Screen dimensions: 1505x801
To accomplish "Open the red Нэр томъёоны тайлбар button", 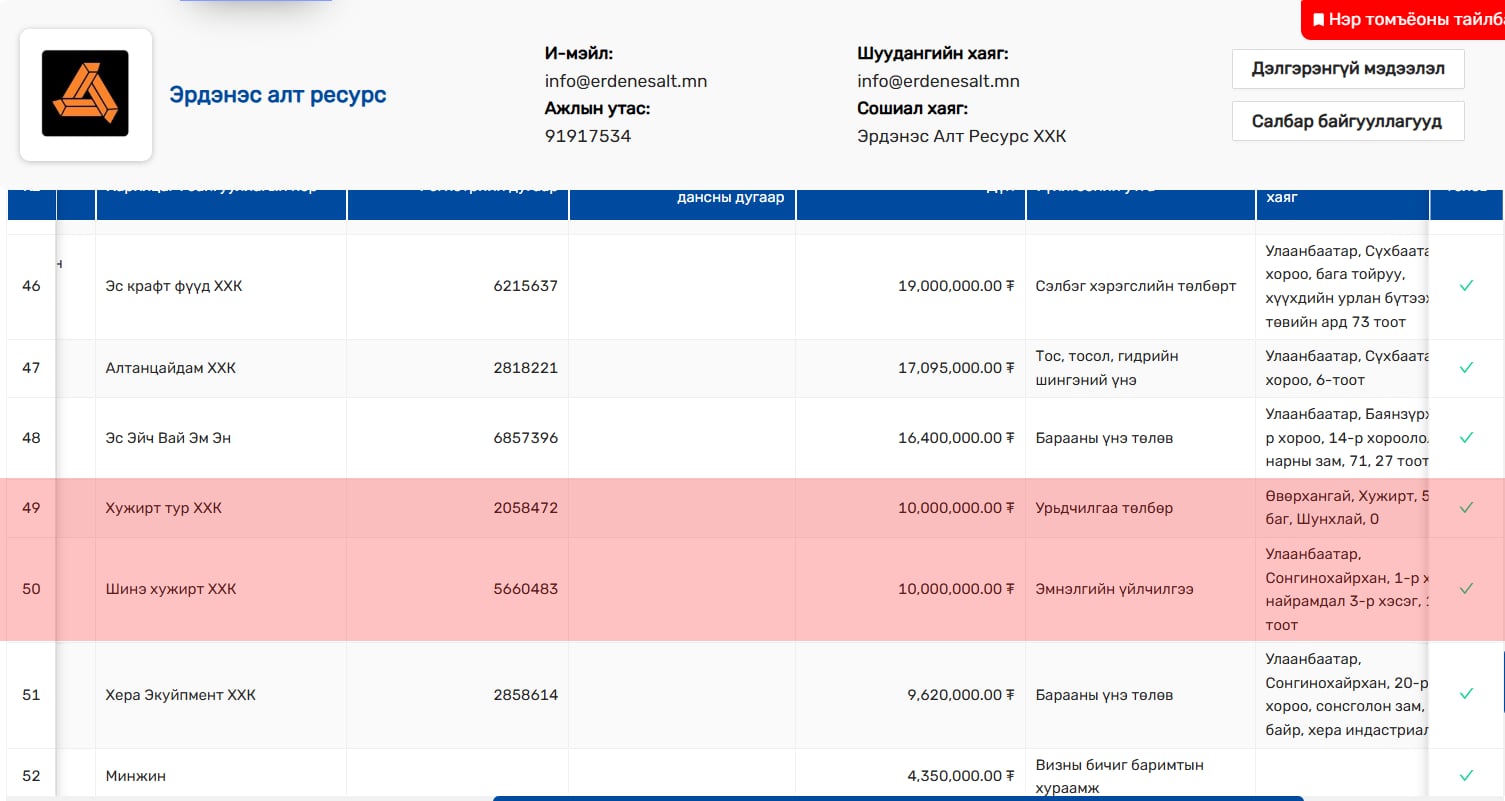I will [1403, 19].
